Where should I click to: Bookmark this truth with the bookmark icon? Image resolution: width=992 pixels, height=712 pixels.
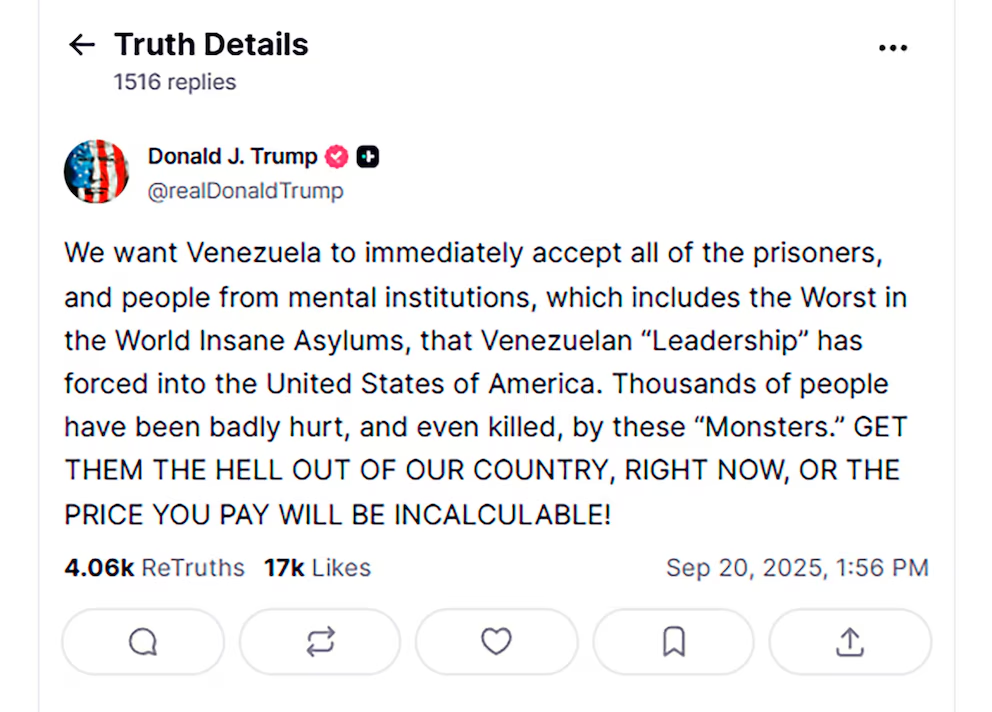pyautogui.click(x=673, y=641)
